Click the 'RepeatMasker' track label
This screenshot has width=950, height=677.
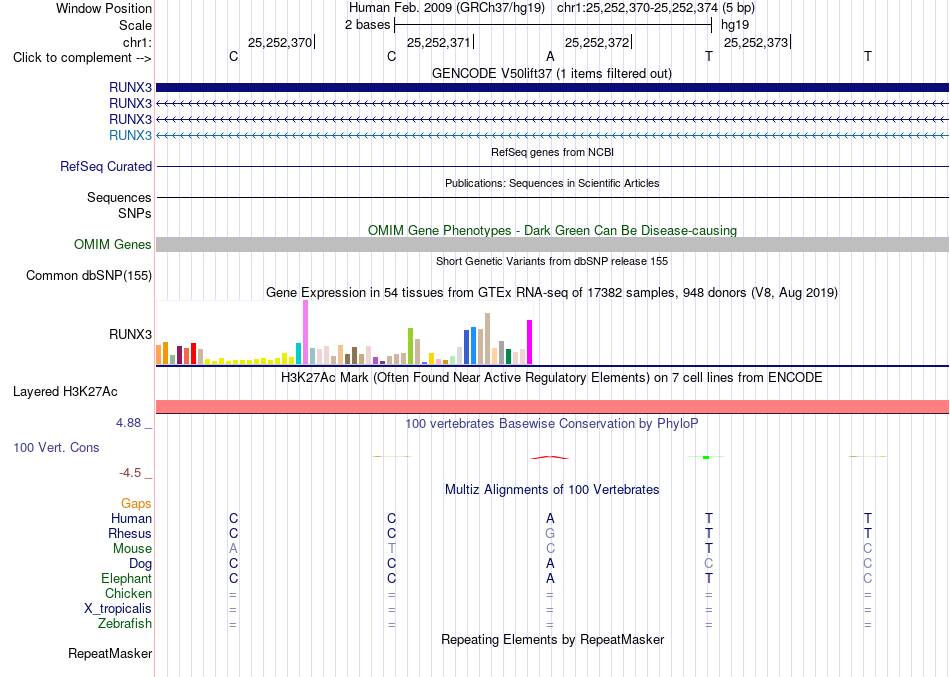click(110, 653)
